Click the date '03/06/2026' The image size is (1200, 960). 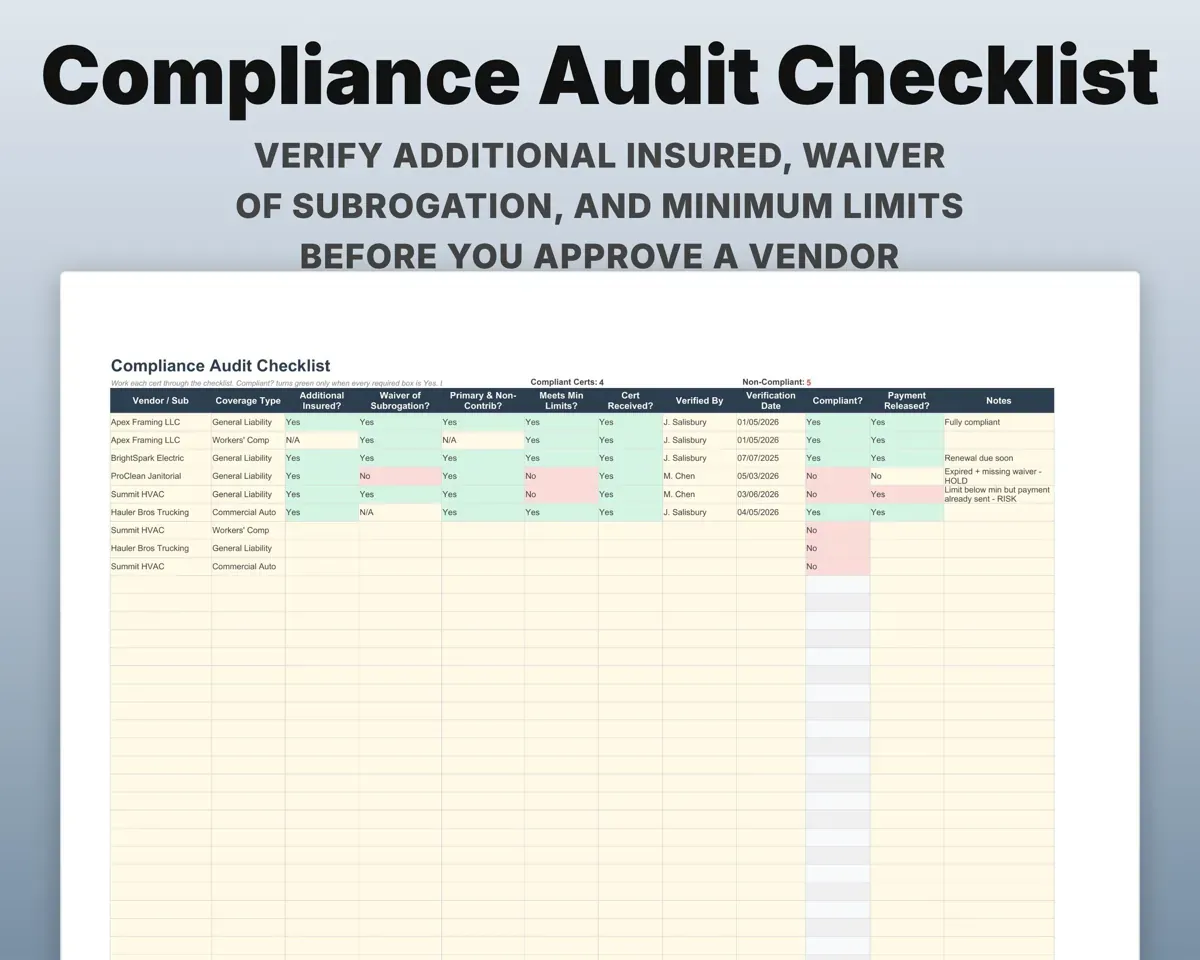(771, 494)
